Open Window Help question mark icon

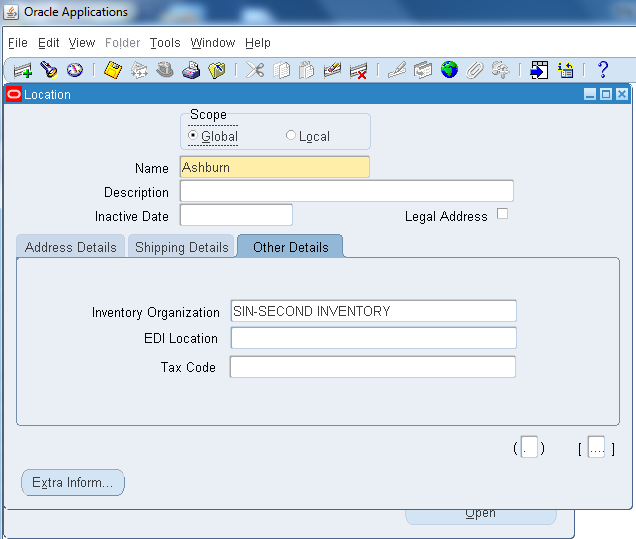pyautogui.click(x=603, y=70)
